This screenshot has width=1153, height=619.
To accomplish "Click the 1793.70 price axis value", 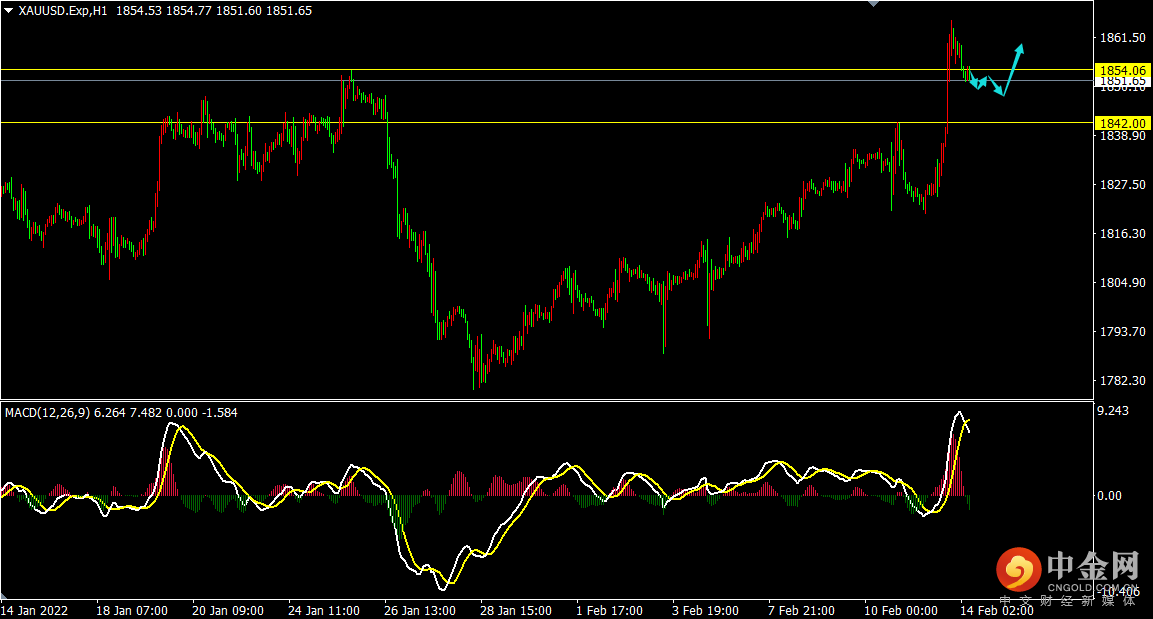I will (x=1122, y=332).
